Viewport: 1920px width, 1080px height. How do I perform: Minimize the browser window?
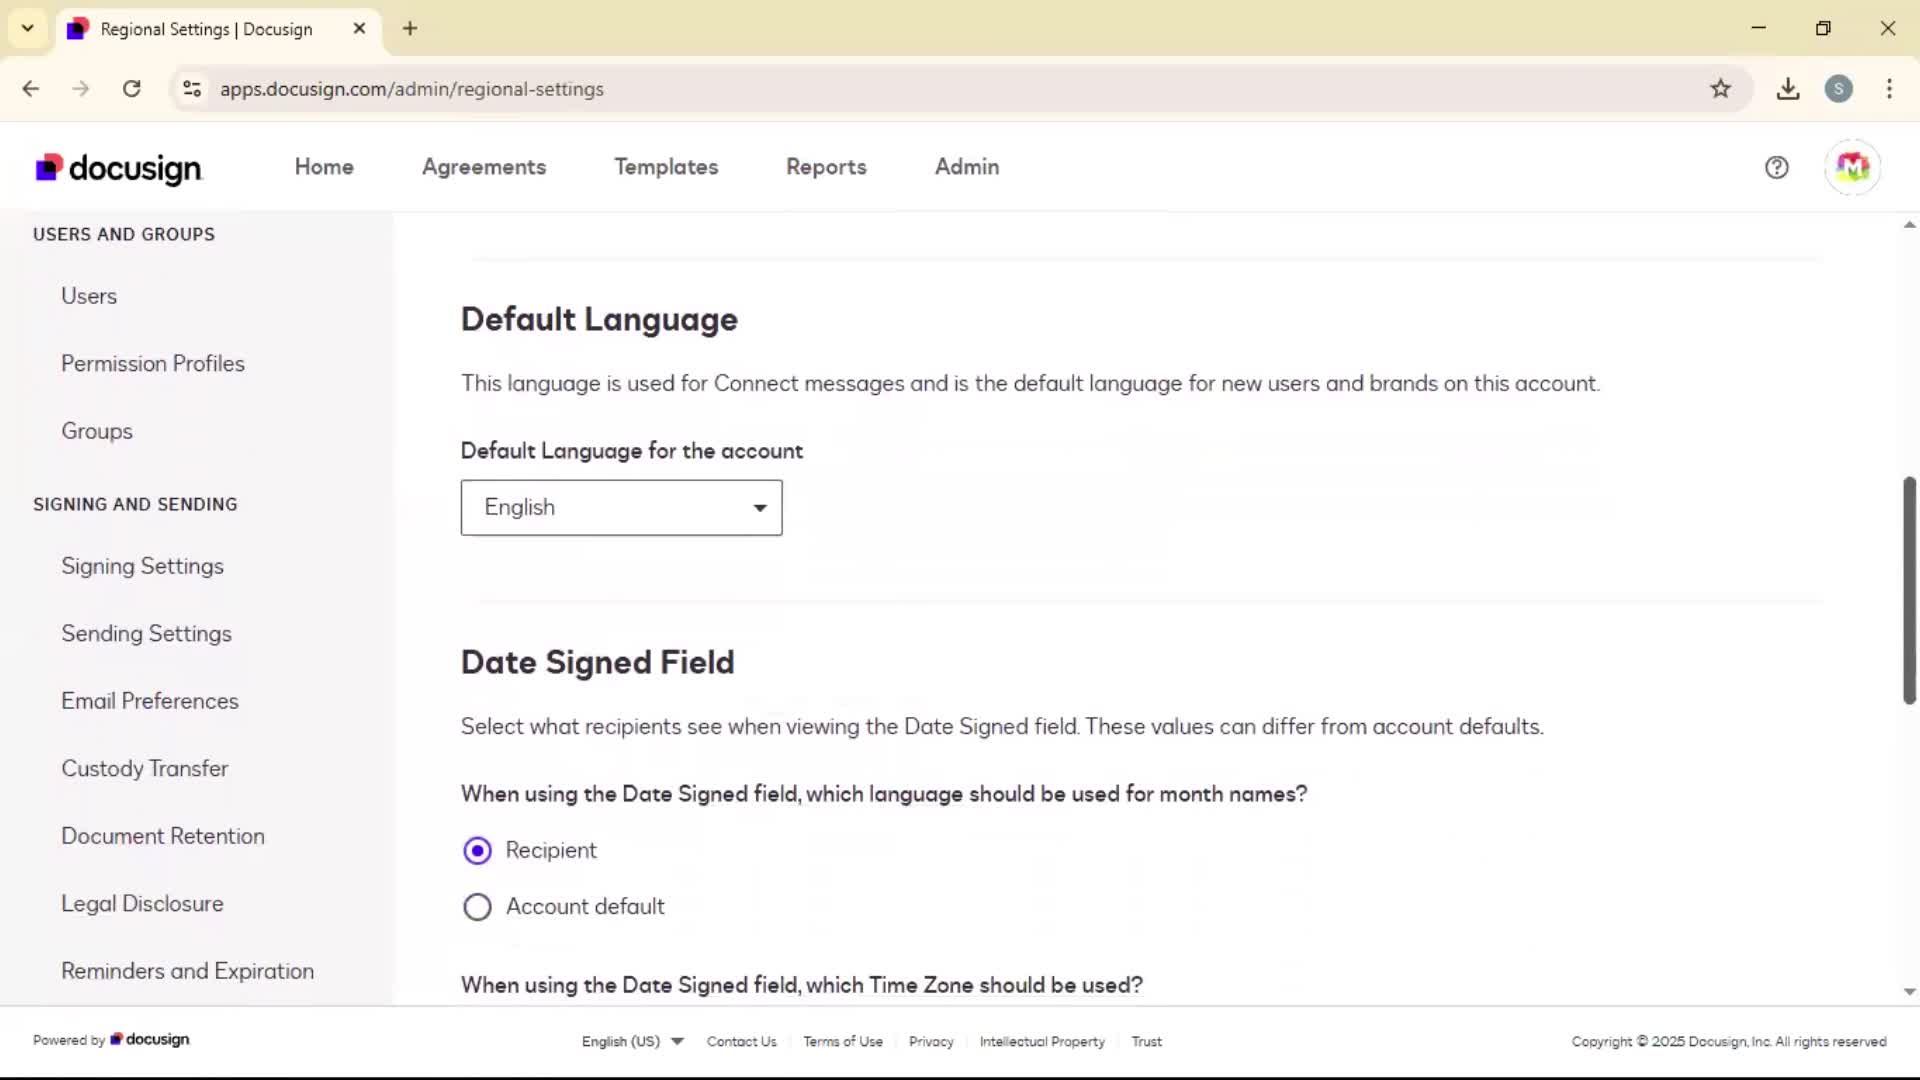point(1759,28)
